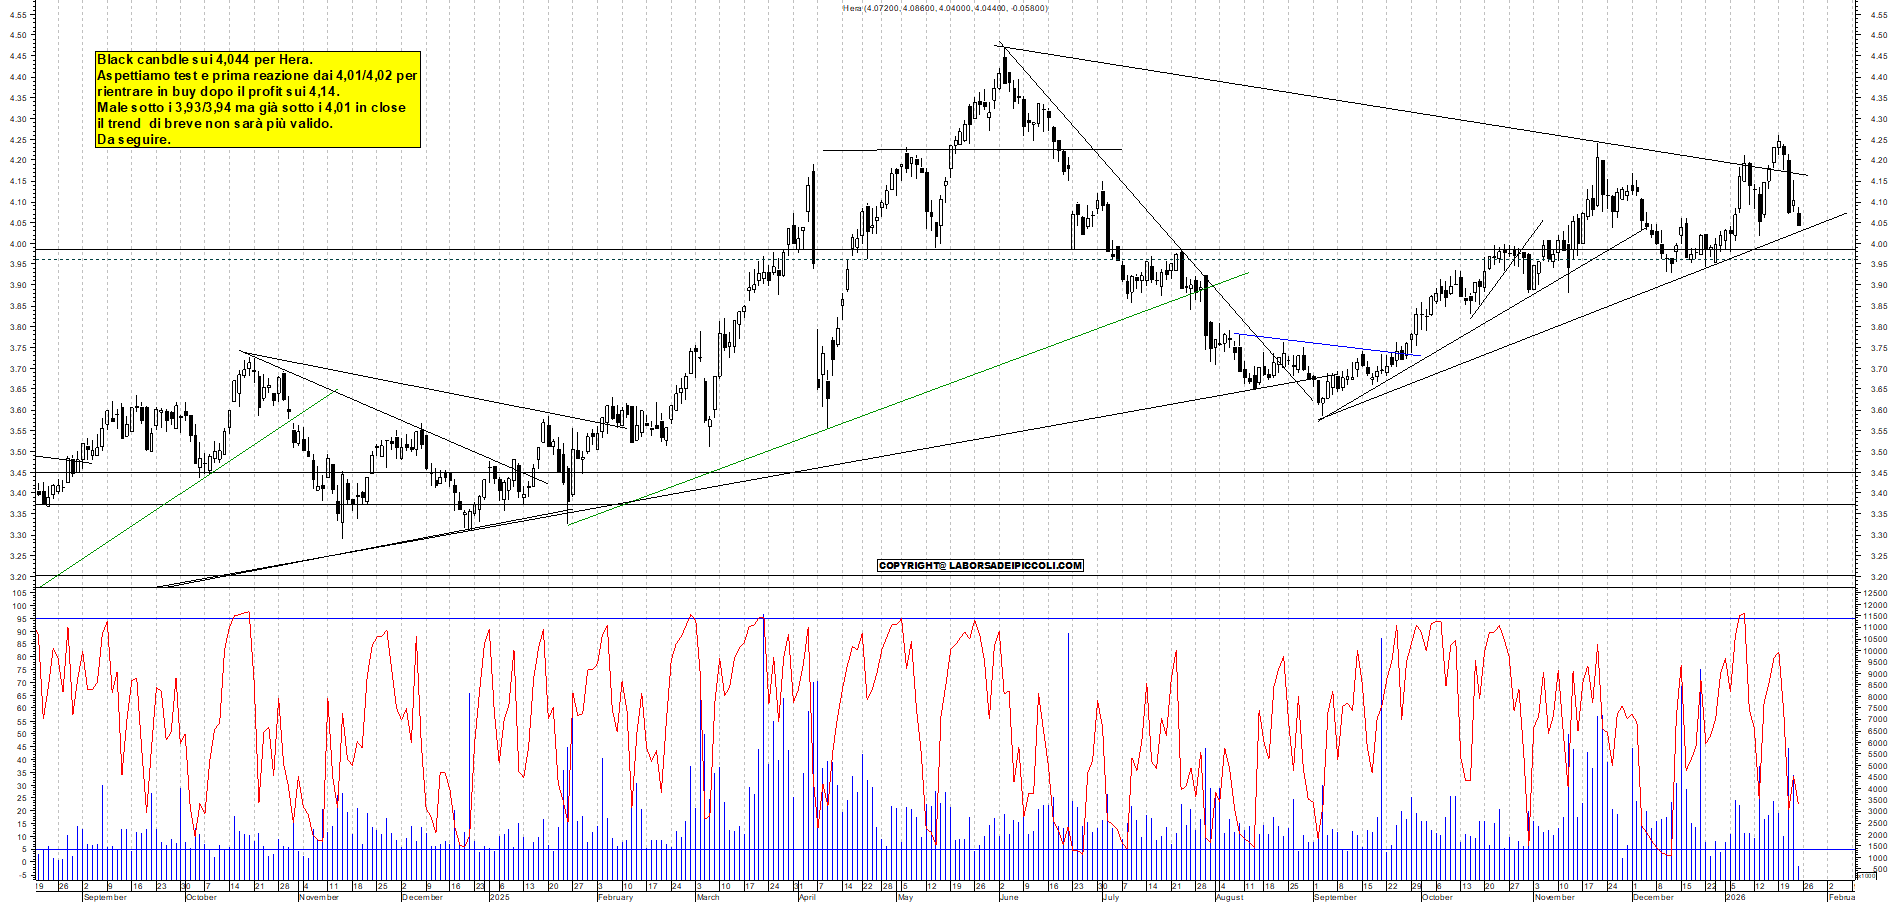Select the highest candle near the June peak

[1005, 70]
